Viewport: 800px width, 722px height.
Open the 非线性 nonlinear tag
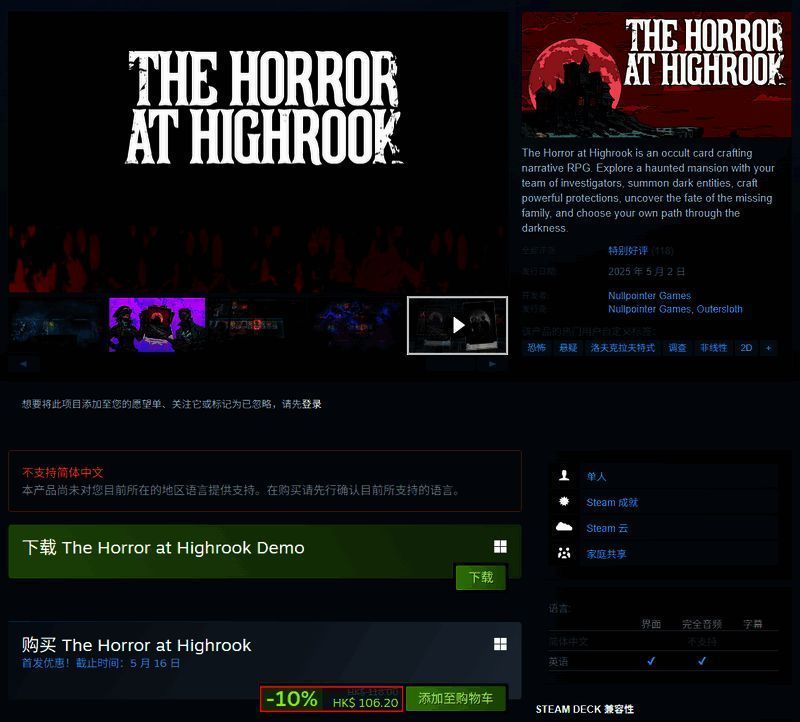713,348
